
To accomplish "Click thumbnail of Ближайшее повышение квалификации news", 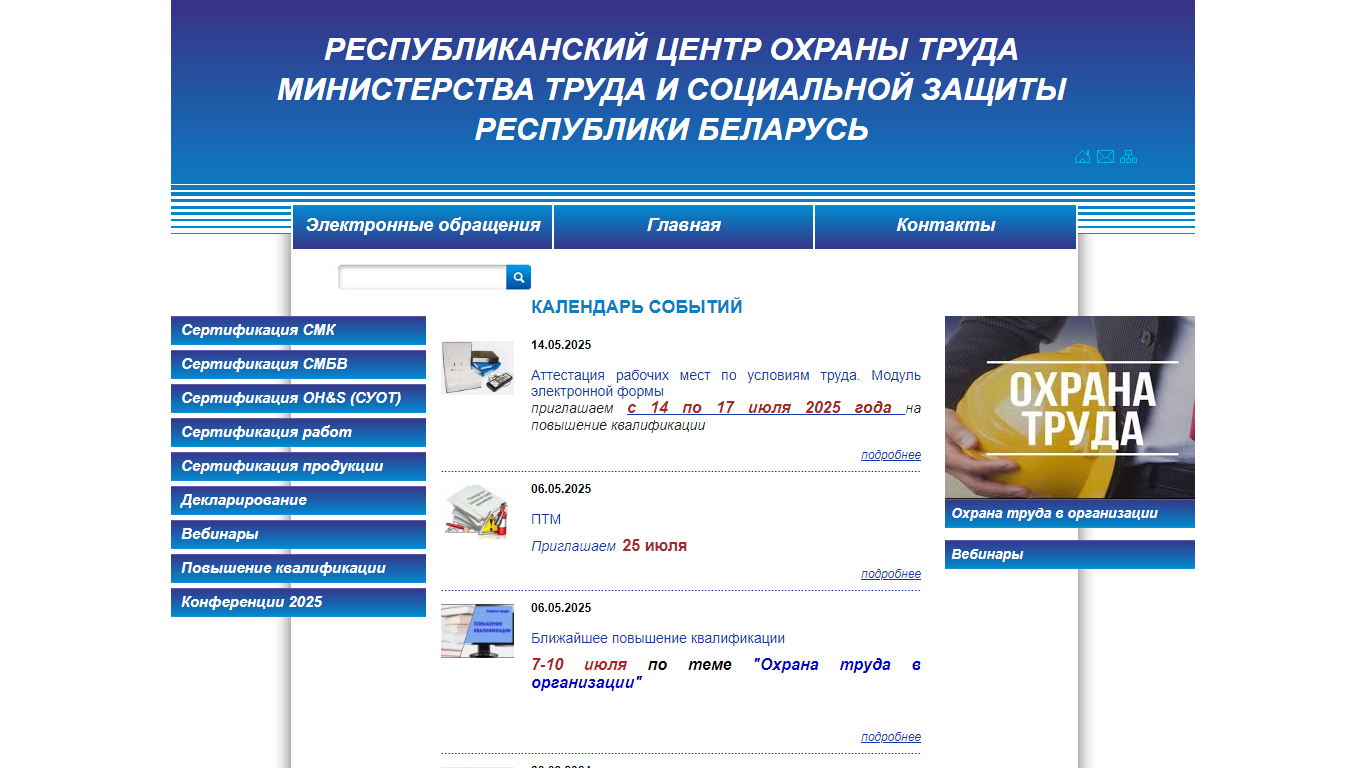I will point(478,631).
